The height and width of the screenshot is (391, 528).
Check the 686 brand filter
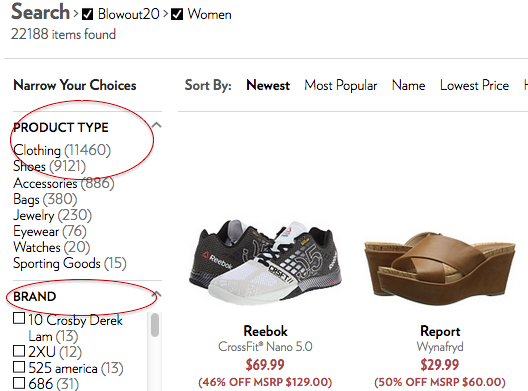pos(19,383)
